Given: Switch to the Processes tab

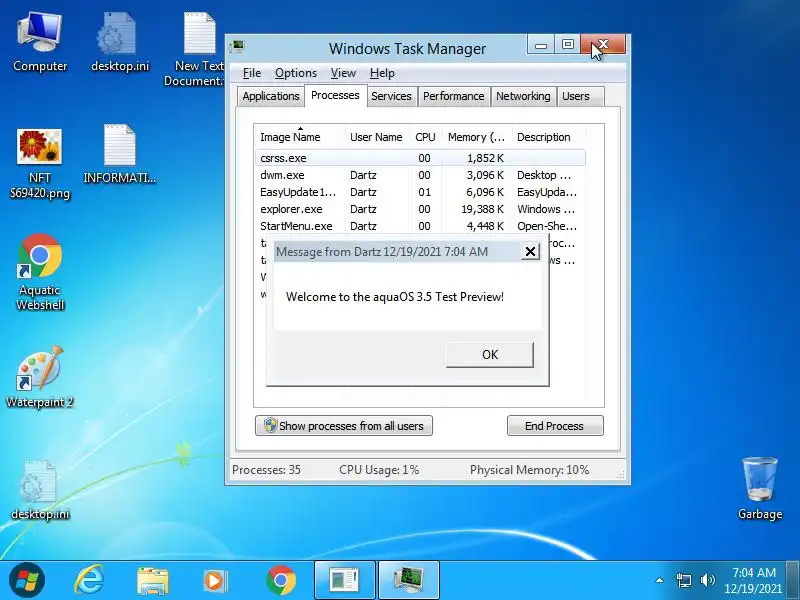Looking at the screenshot, I should tap(335, 95).
